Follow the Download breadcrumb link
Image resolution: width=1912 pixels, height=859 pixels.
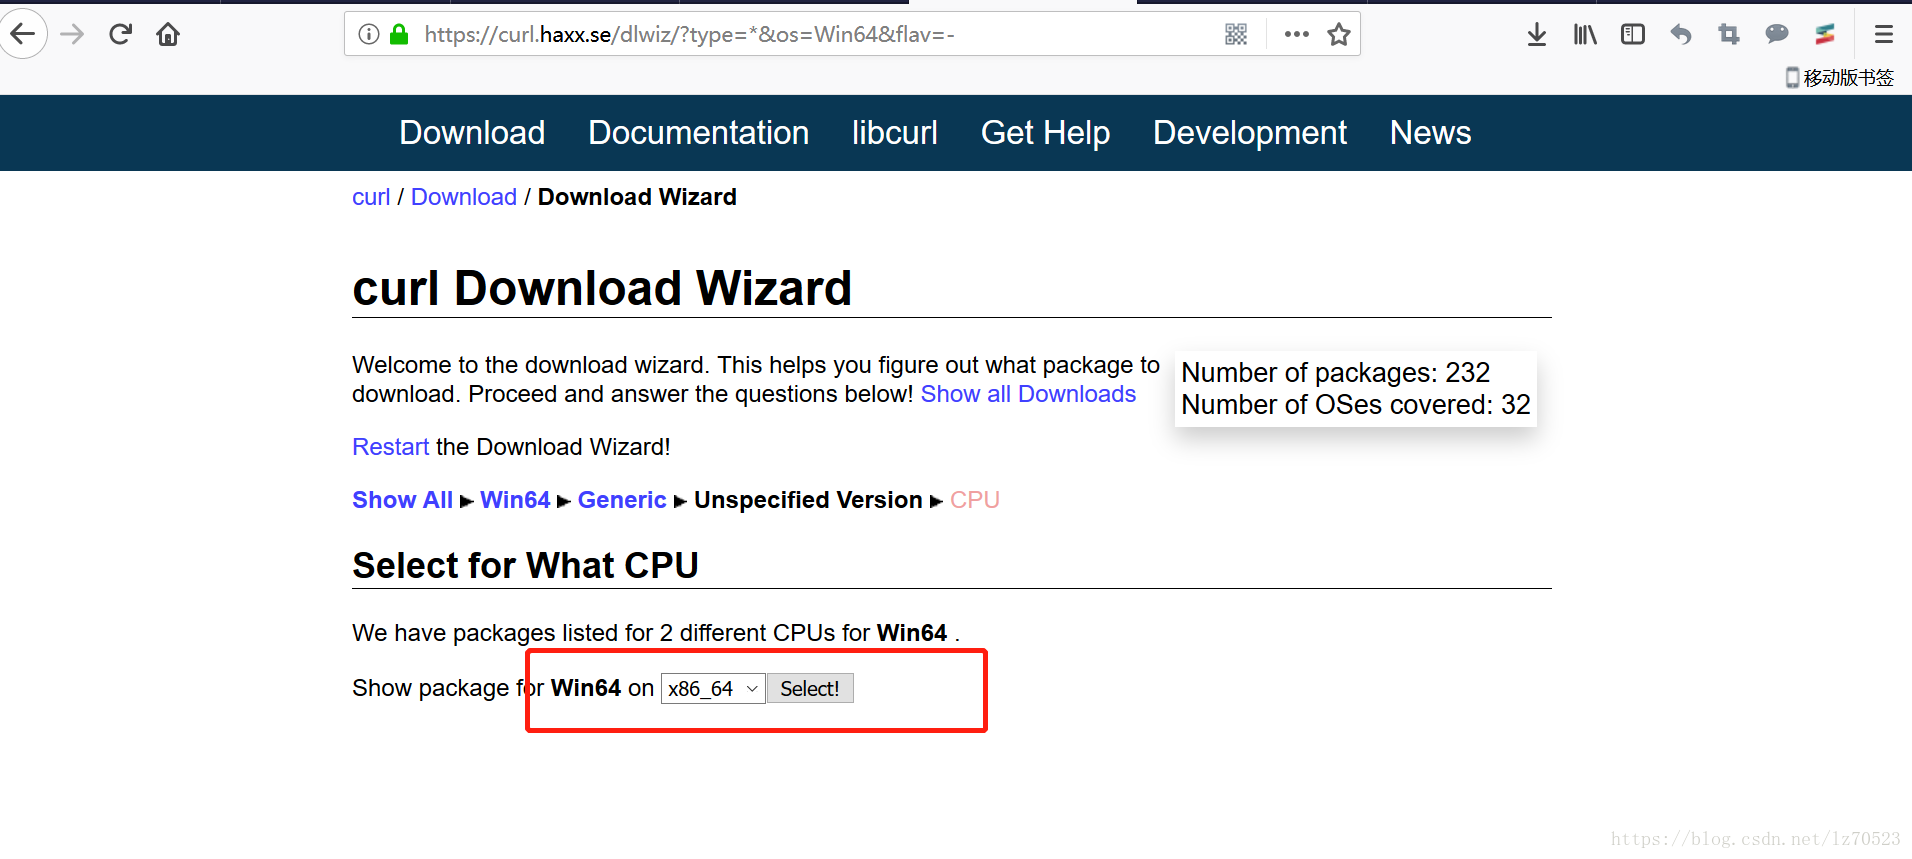464,197
